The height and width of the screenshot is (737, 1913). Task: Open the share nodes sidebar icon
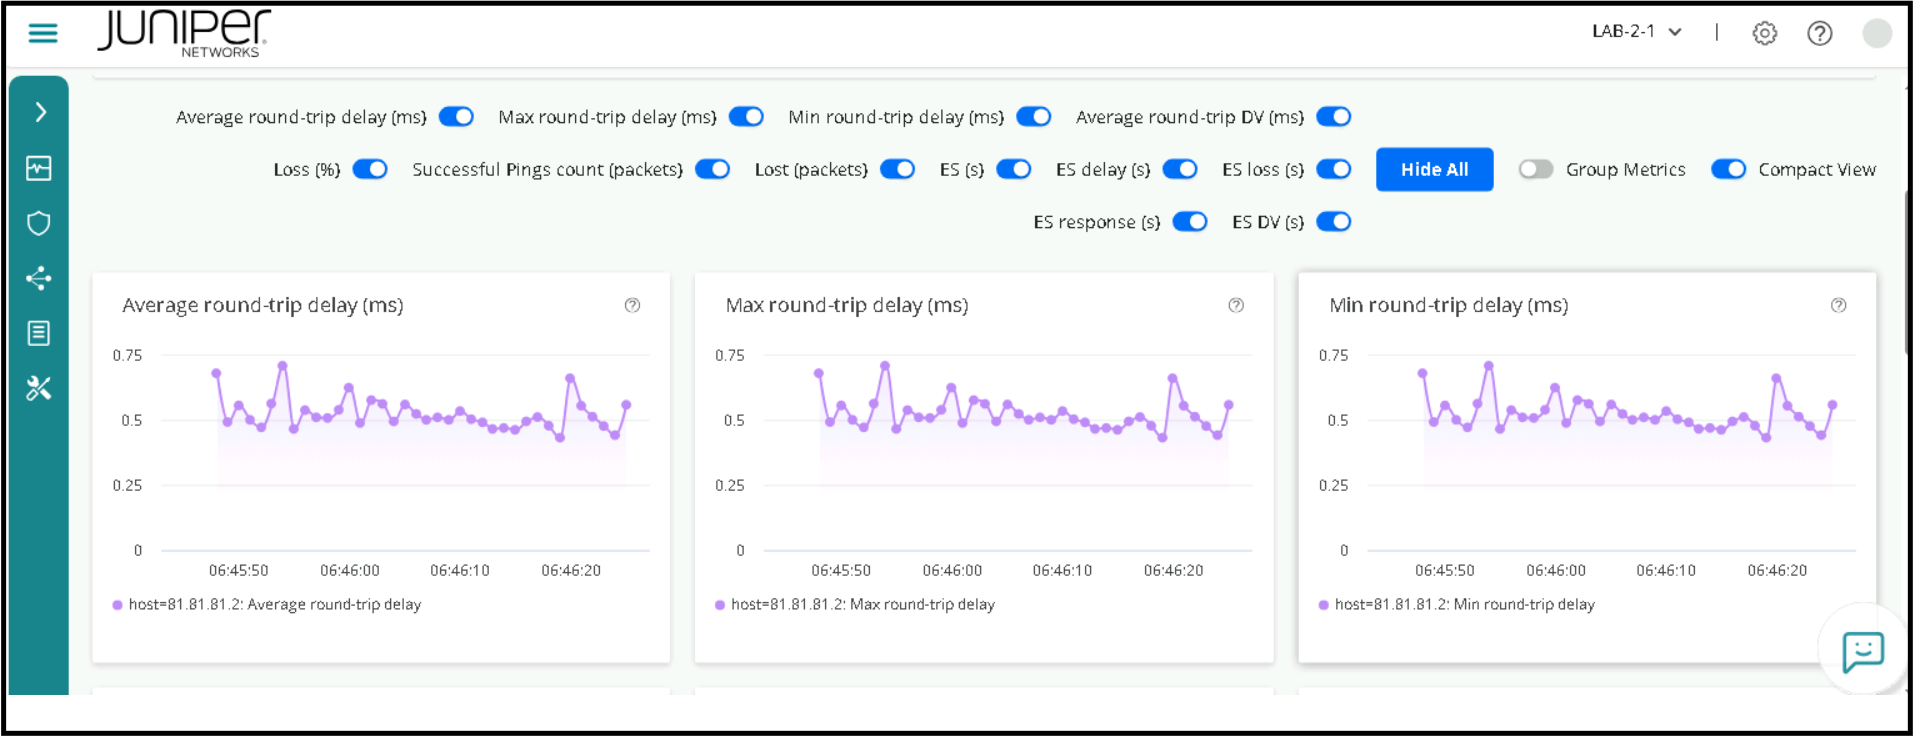click(x=39, y=278)
